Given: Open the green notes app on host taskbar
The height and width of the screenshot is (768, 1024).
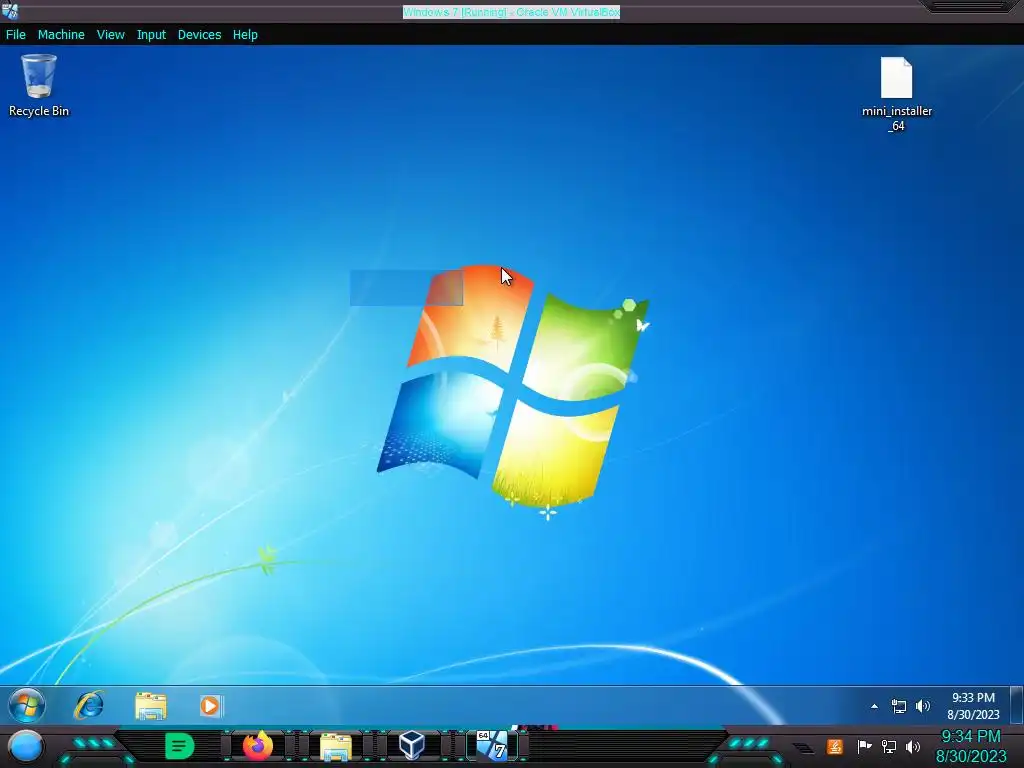Looking at the screenshot, I should [179, 746].
